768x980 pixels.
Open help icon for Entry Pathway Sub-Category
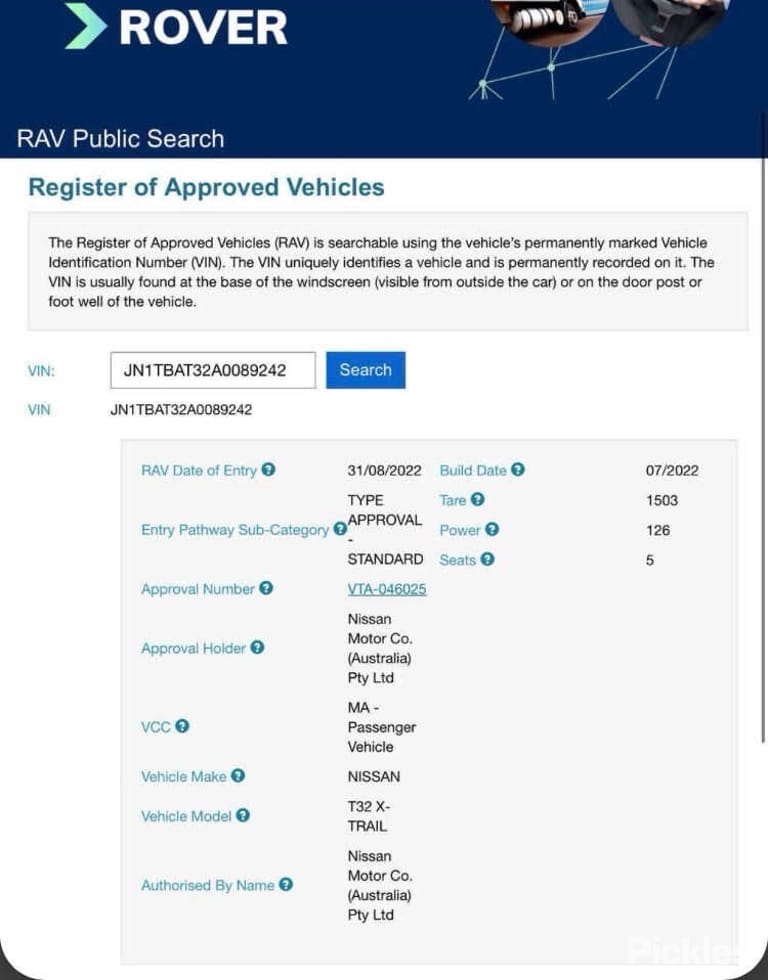pos(340,529)
